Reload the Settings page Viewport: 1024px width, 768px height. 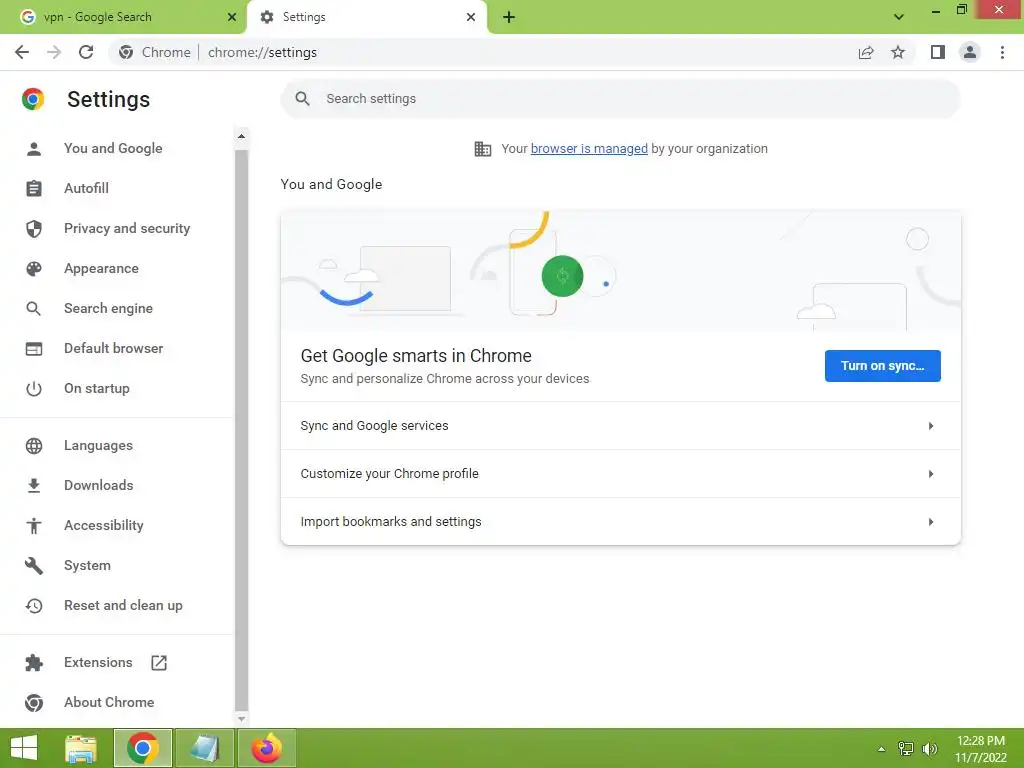[x=86, y=52]
